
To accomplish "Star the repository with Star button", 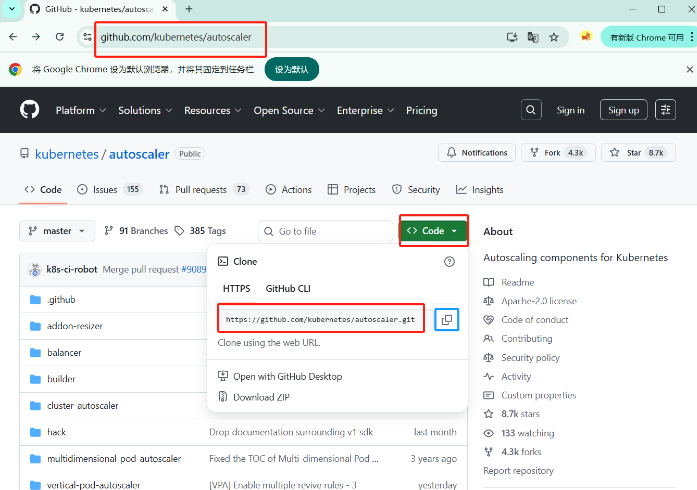I will (638, 153).
